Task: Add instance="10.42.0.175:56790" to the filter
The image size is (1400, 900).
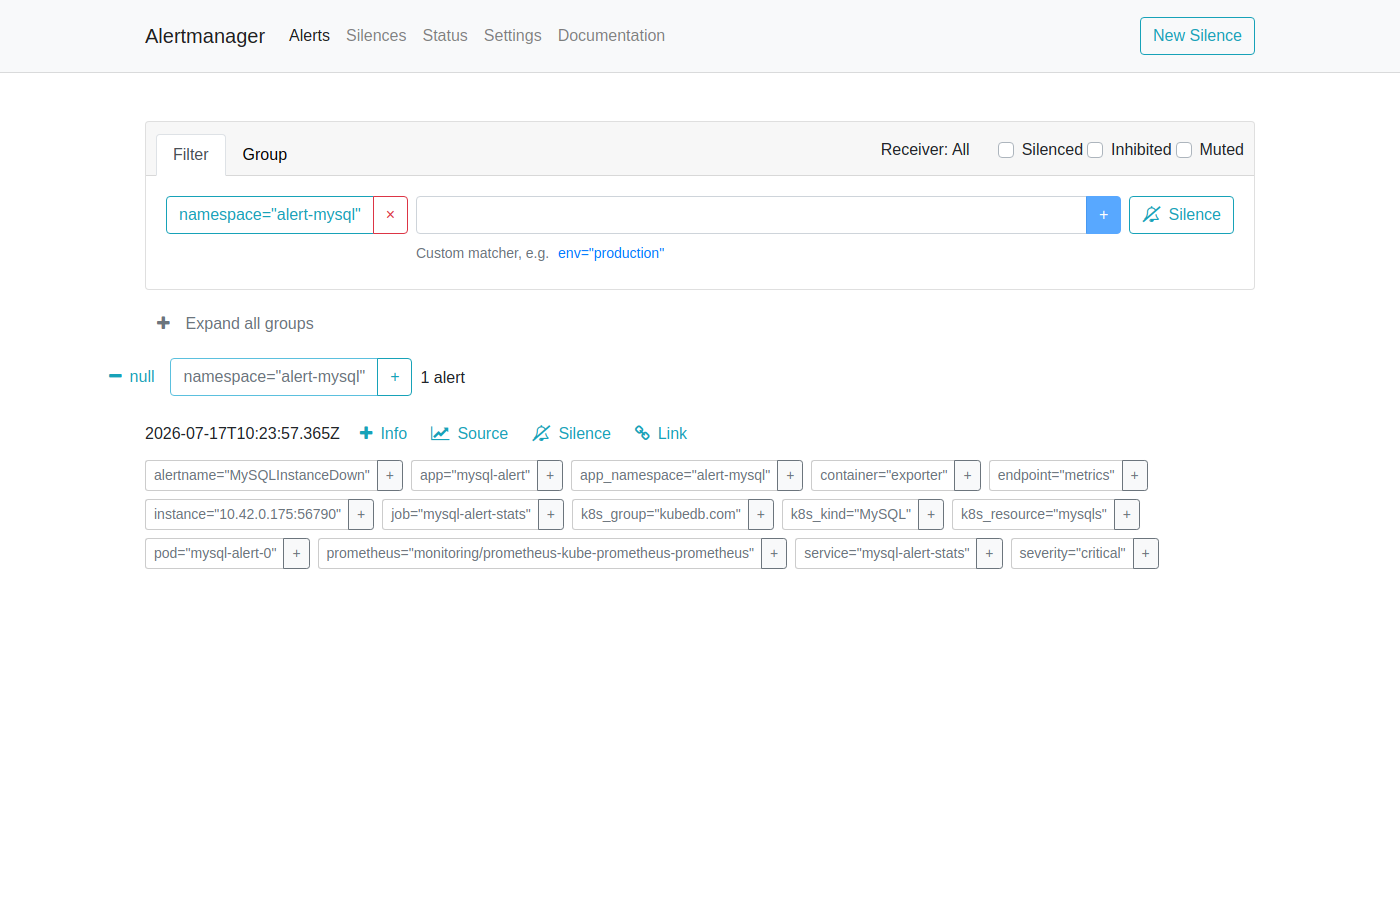Action: [x=361, y=514]
